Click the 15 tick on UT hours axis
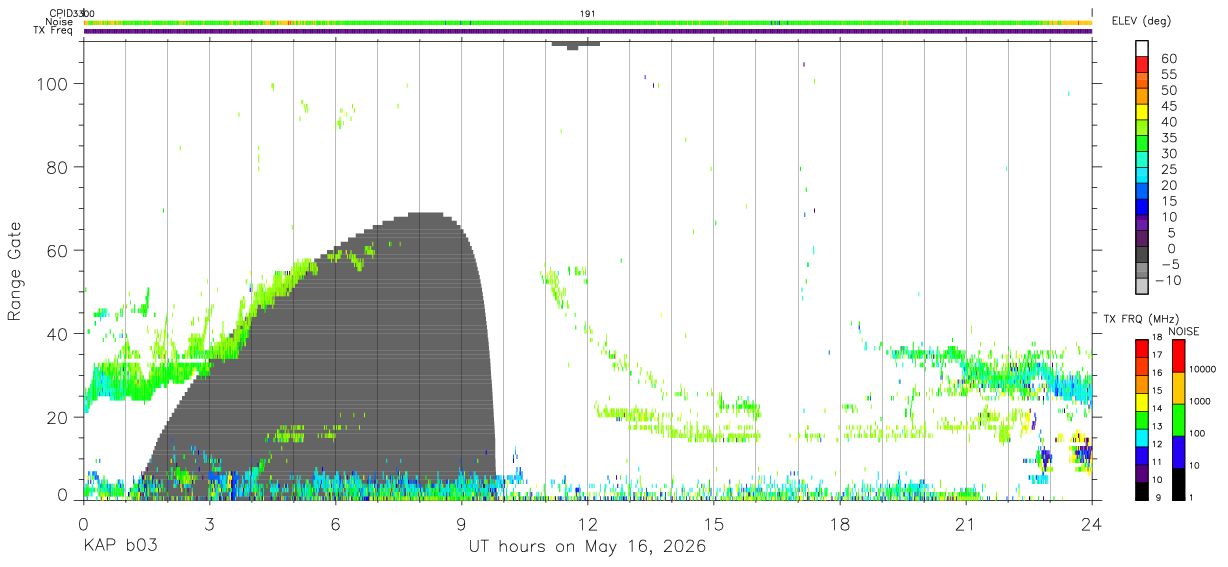Image resolution: width=1228 pixels, height=567 pixels. (x=714, y=524)
